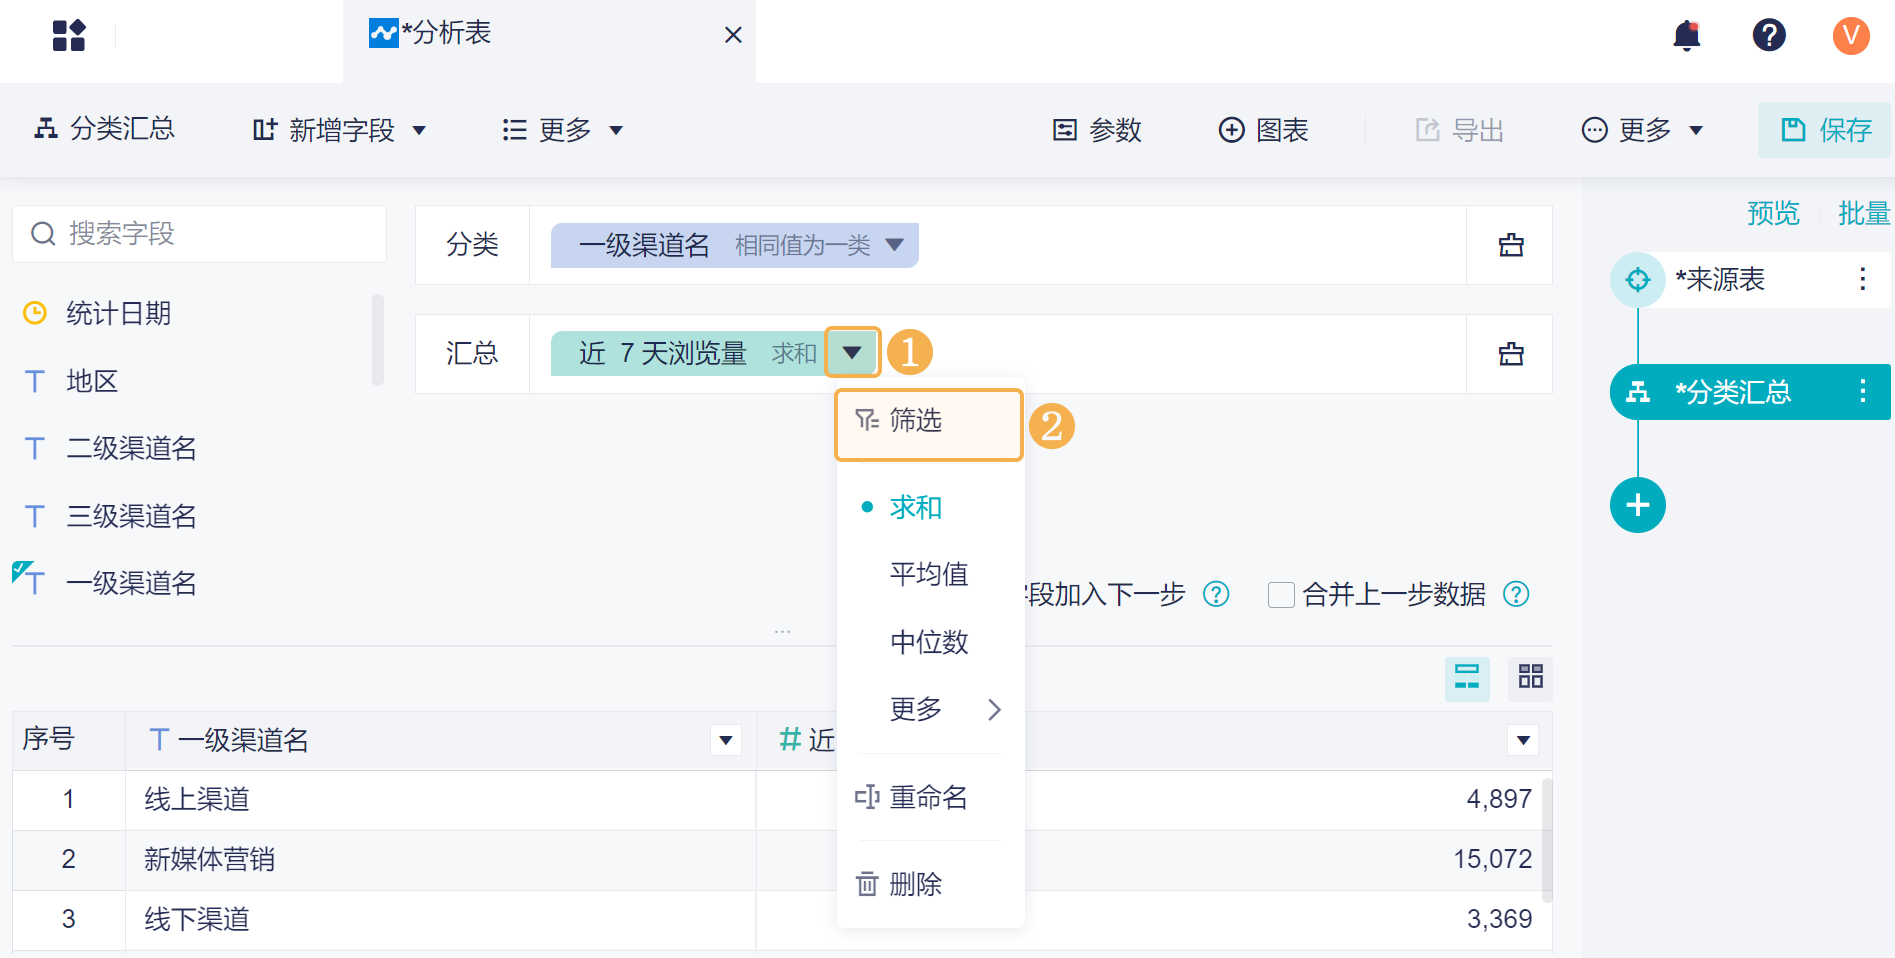This screenshot has height=958, width=1895.
Task: Click the notification bell icon
Action: pyautogui.click(x=1686, y=35)
